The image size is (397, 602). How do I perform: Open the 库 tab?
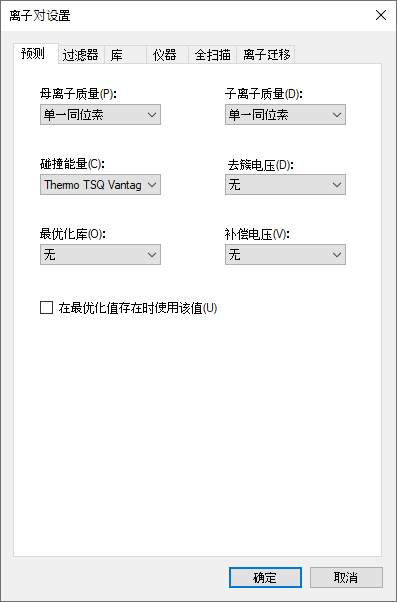click(x=125, y=55)
